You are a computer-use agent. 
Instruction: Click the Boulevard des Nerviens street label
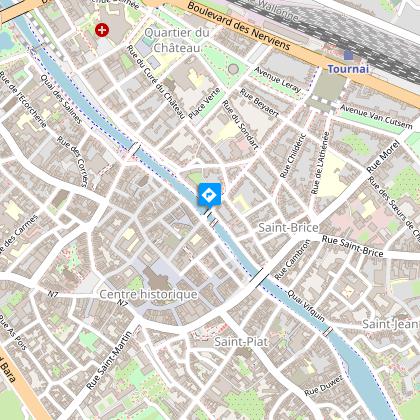coord(239,26)
